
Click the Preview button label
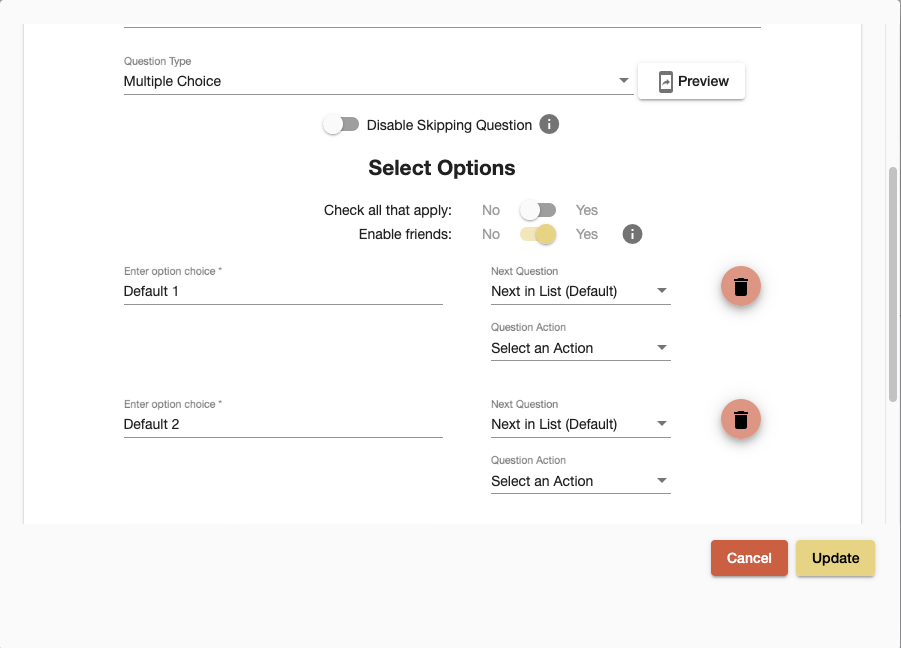(703, 82)
